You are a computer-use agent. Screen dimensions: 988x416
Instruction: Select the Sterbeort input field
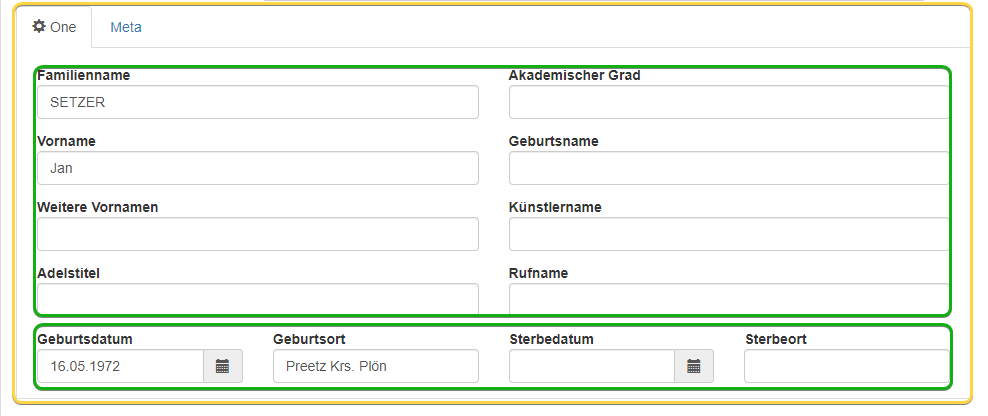coord(847,366)
